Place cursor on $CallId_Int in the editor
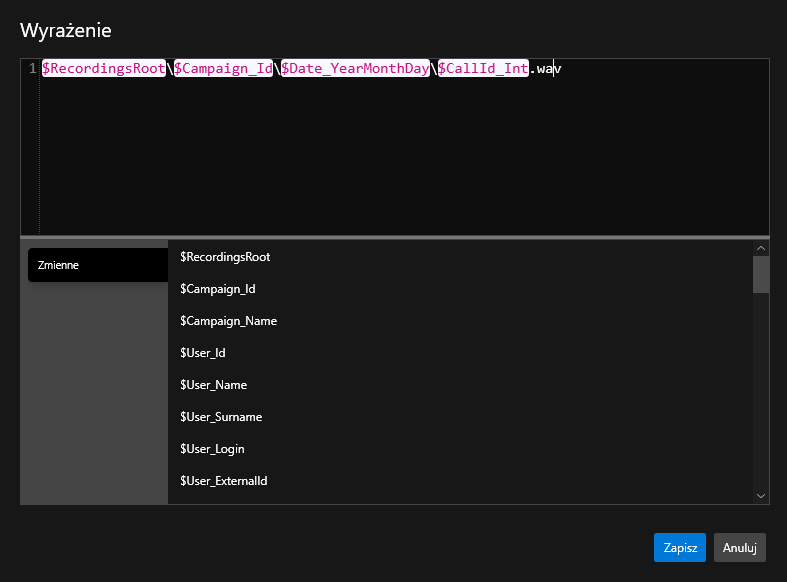The height and width of the screenshot is (582, 787). click(483, 68)
